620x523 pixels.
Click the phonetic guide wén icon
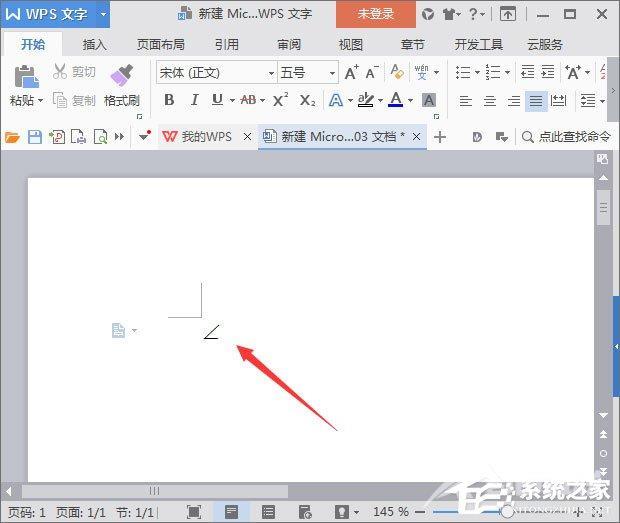(x=422, y=72)
